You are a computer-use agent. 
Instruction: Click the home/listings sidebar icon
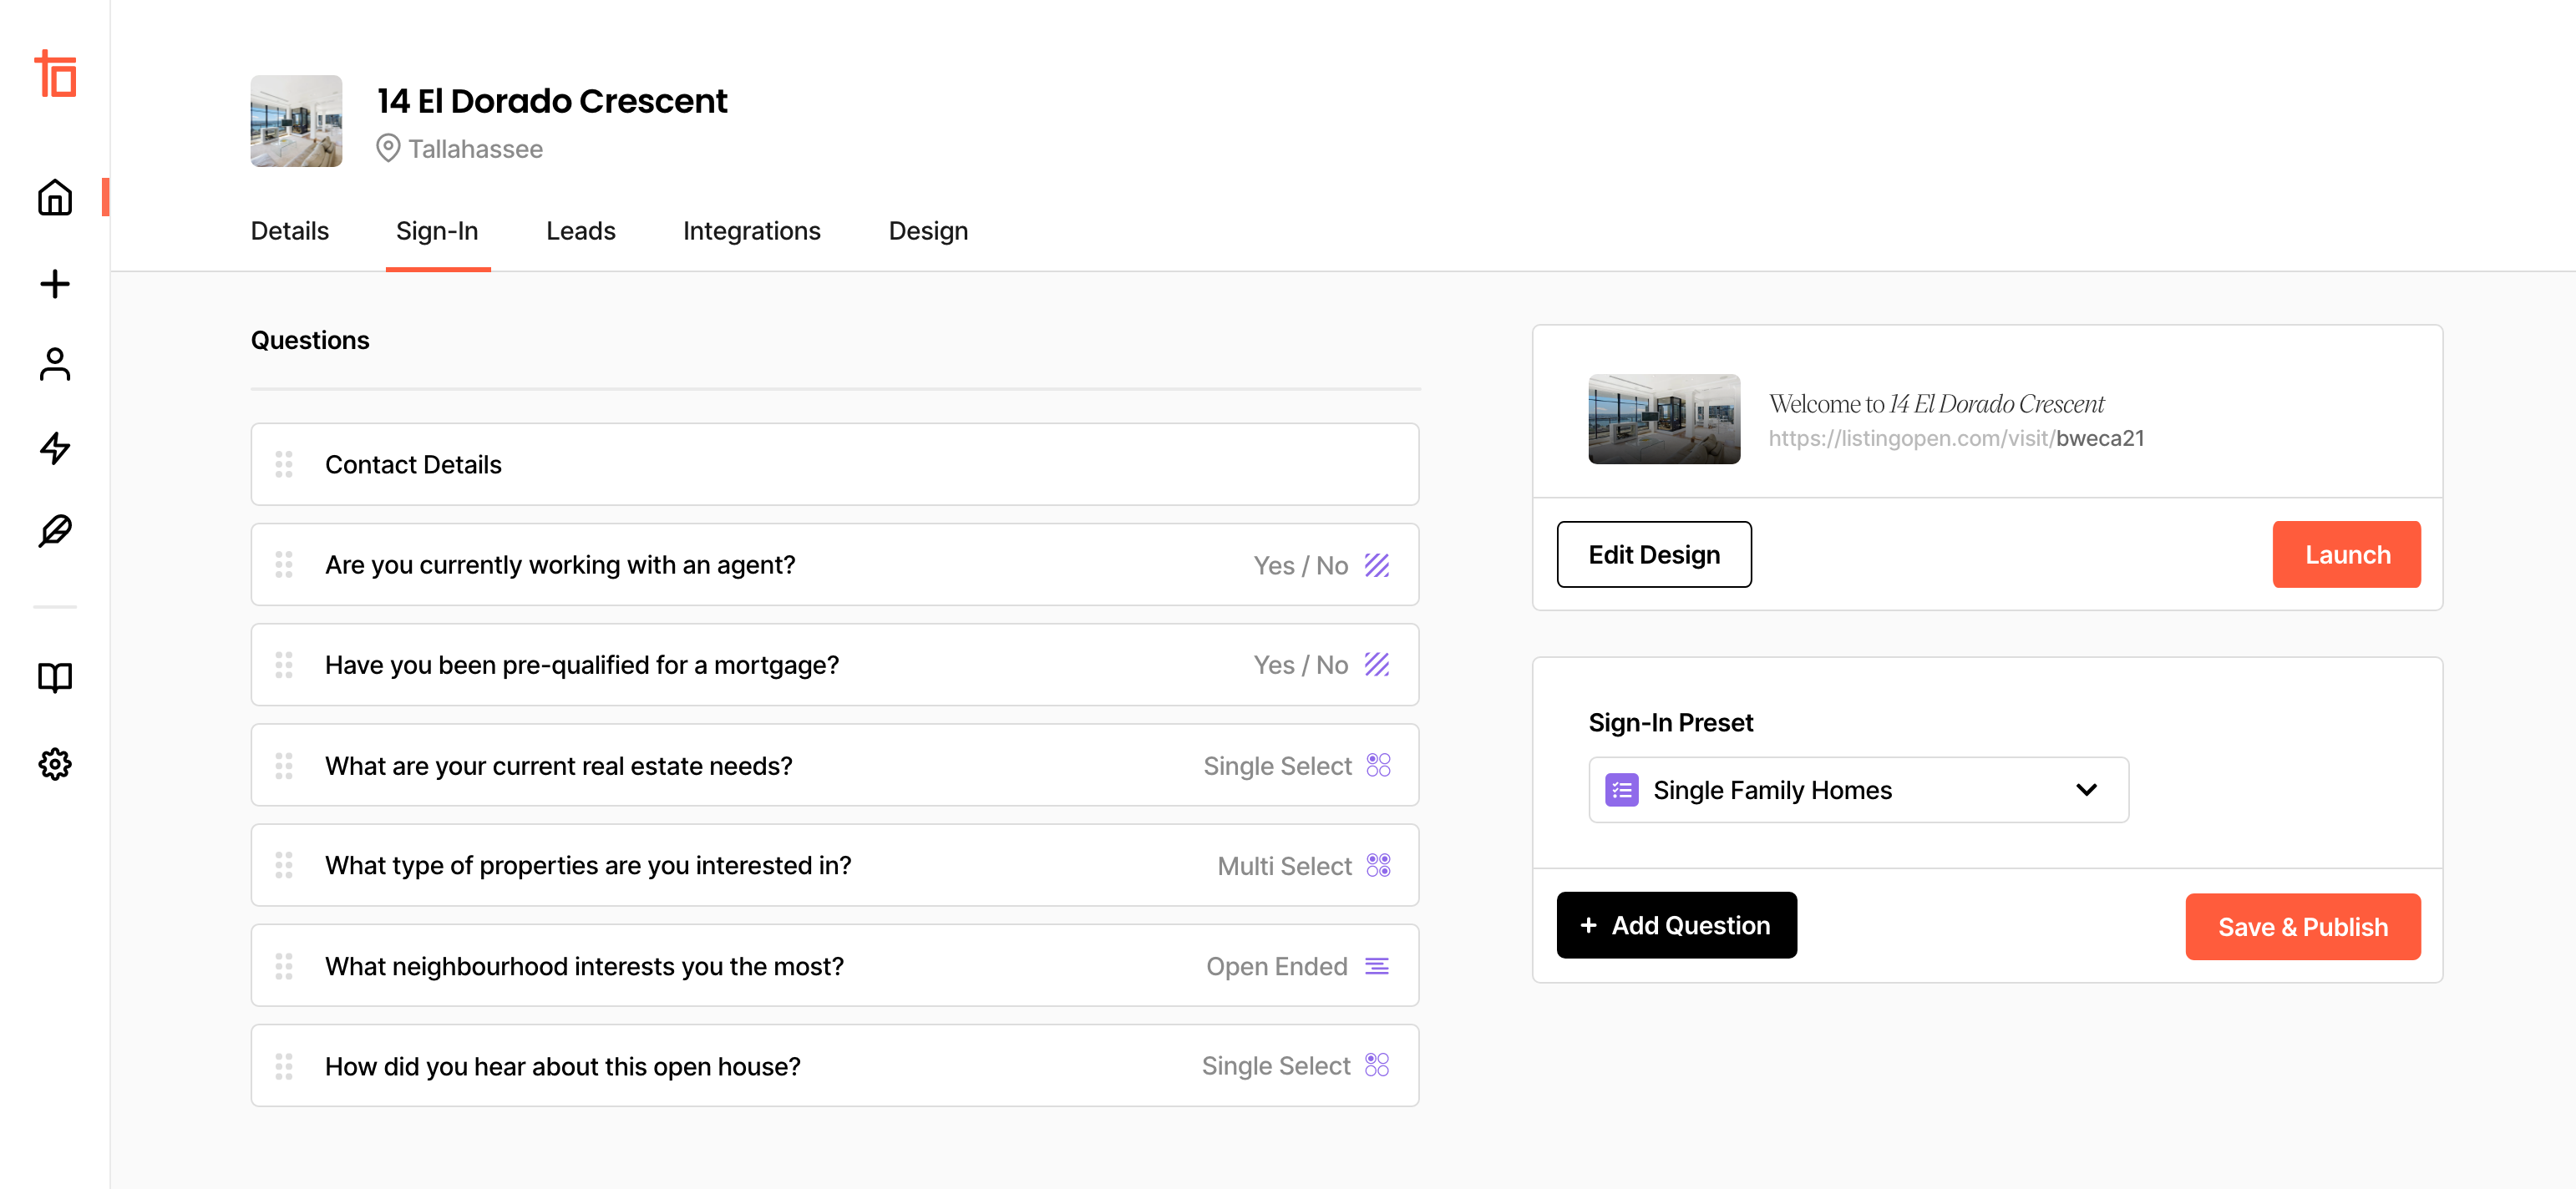point(54,197)
